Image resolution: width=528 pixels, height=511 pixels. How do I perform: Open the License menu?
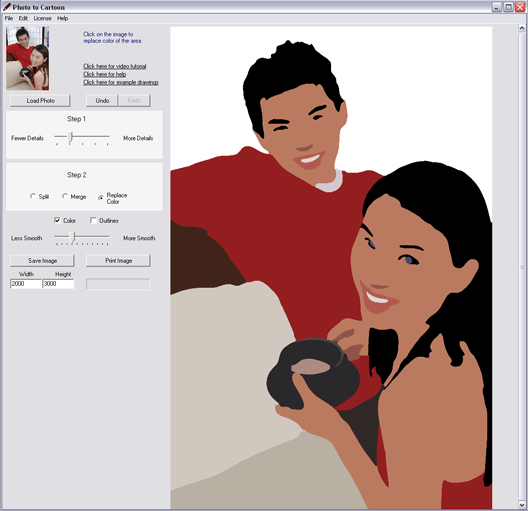point(42,18)
